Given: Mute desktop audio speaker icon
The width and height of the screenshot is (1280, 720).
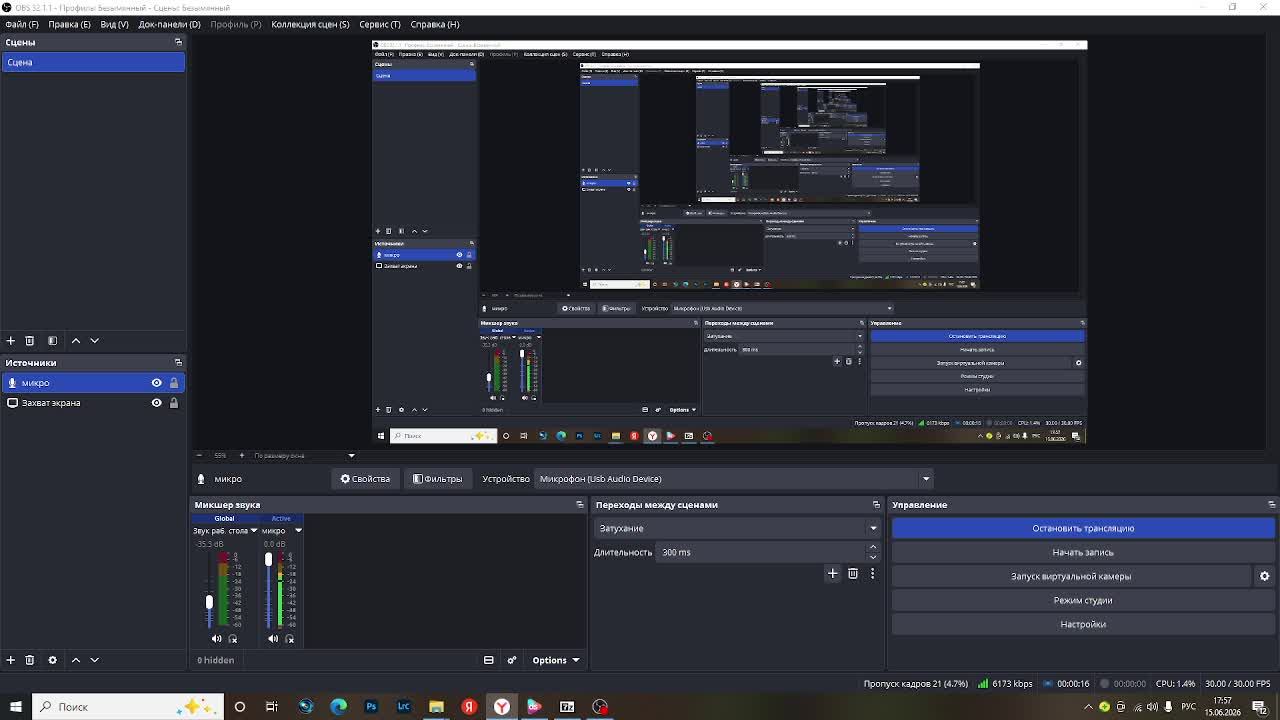Looking at the screenshot, I should [x=217, y=638].
